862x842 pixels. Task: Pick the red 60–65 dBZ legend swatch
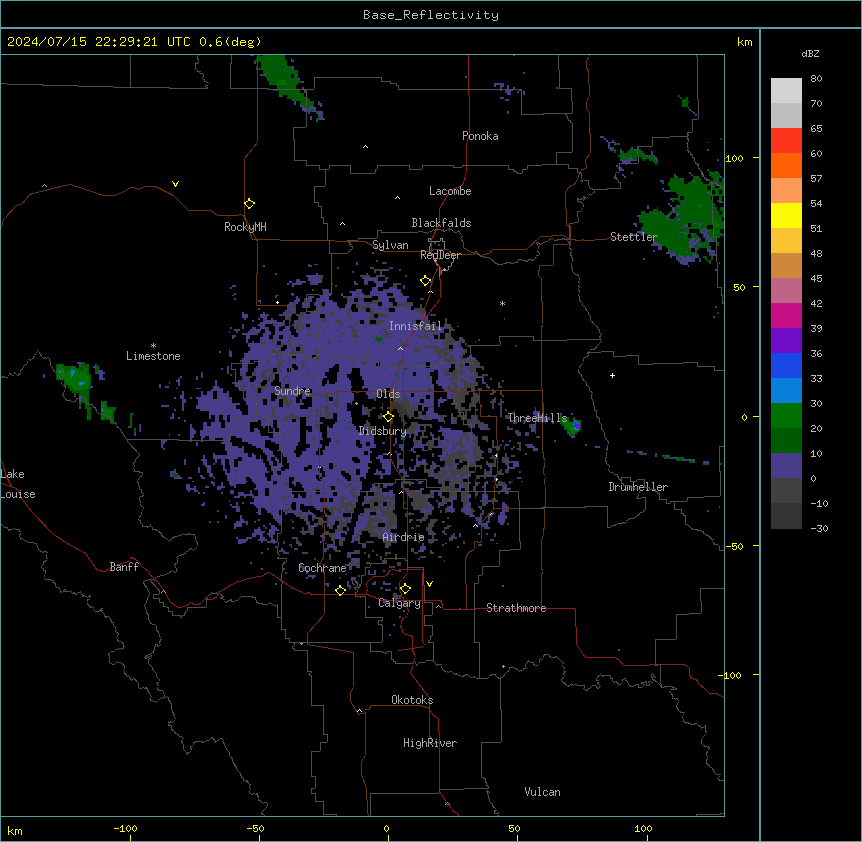click(x=786, y=141)
